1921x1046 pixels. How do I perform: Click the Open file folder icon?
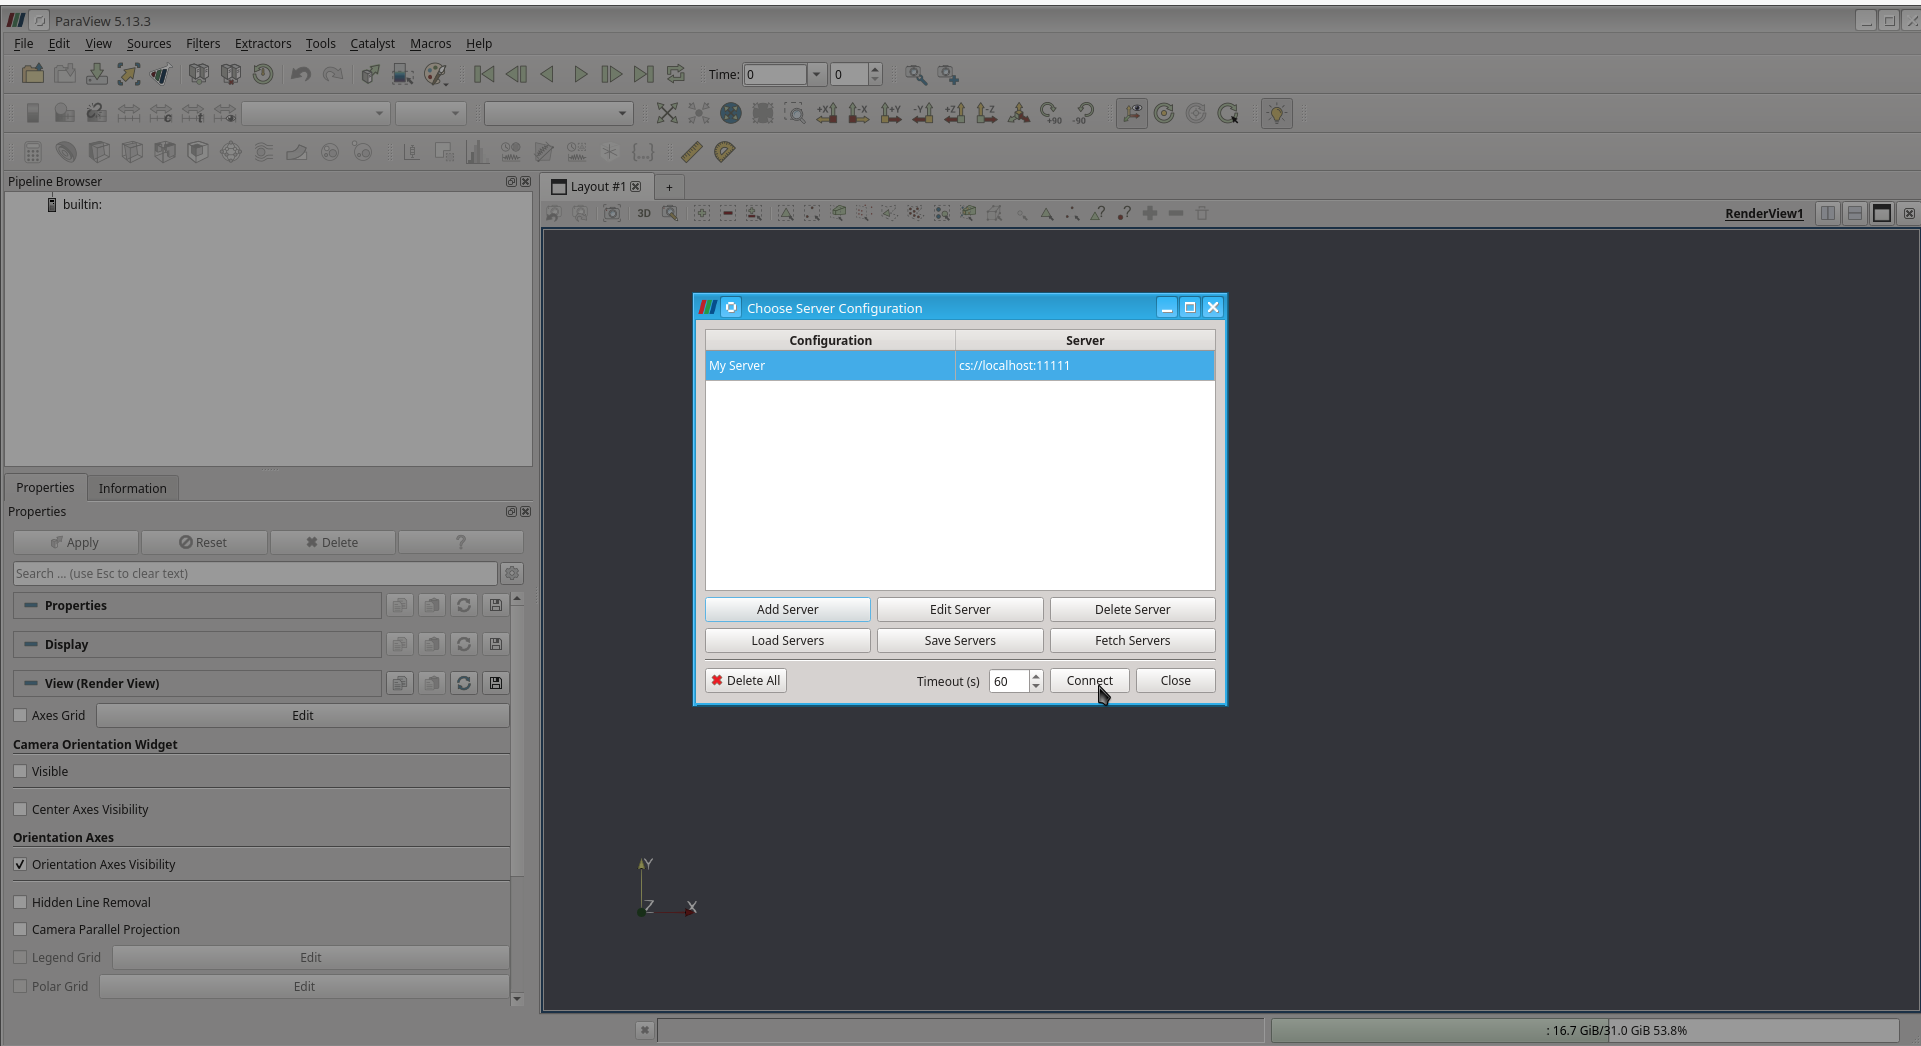[x=33, y=74]
